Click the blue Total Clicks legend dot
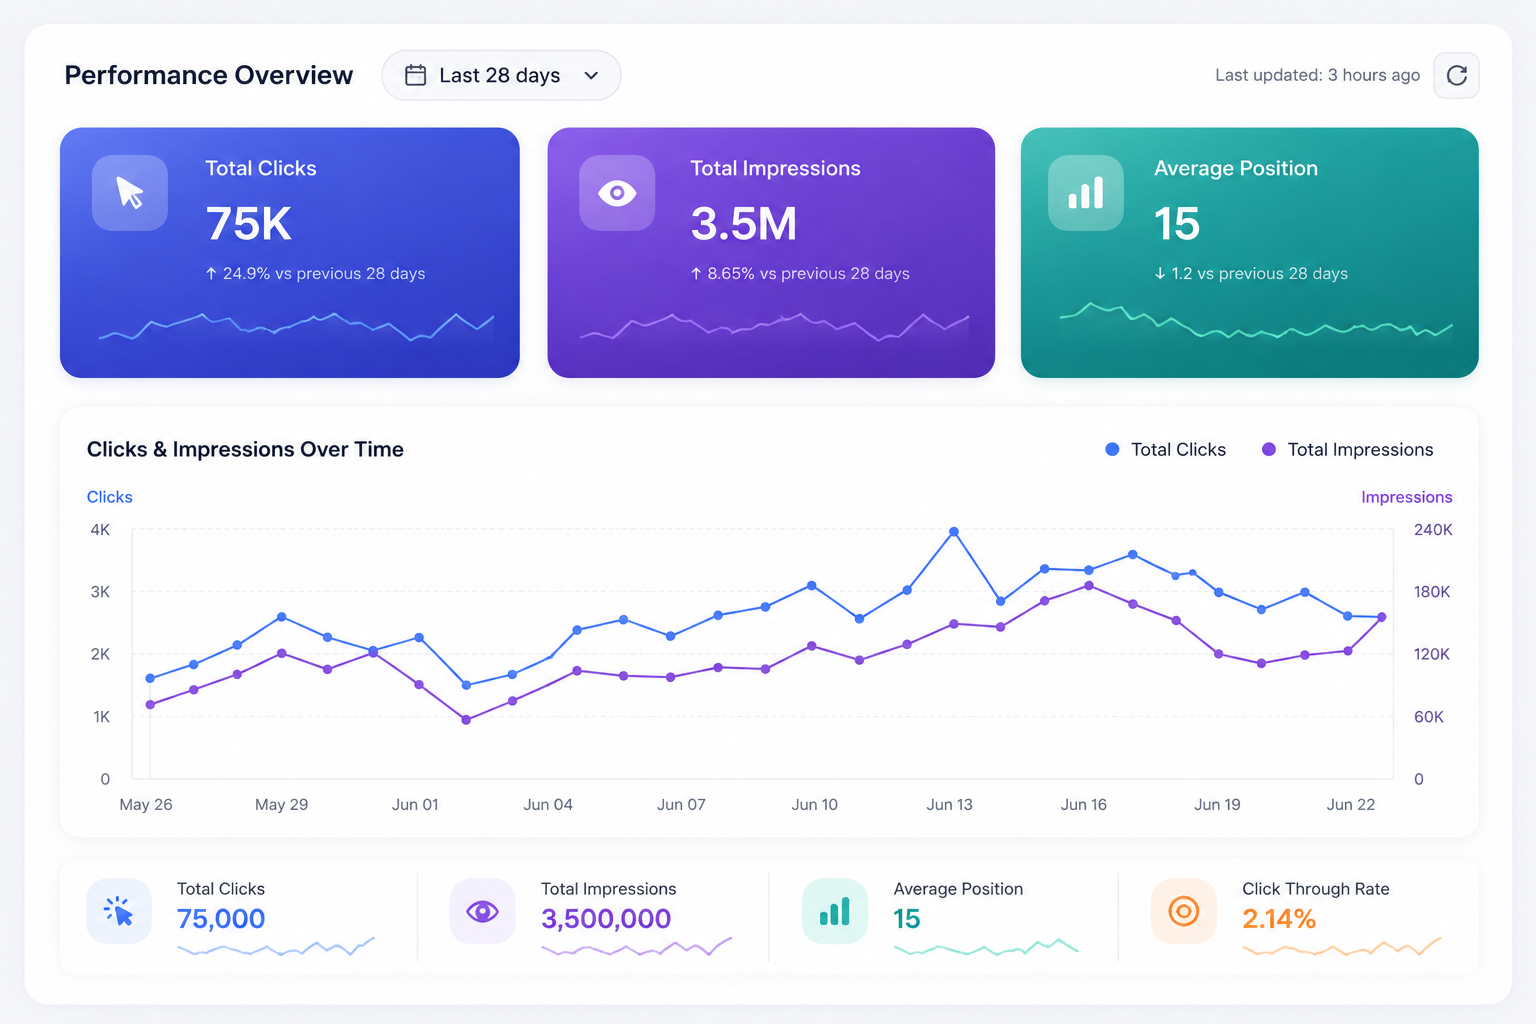Screen dimensions: 1536x1024 pos(1112,450)
